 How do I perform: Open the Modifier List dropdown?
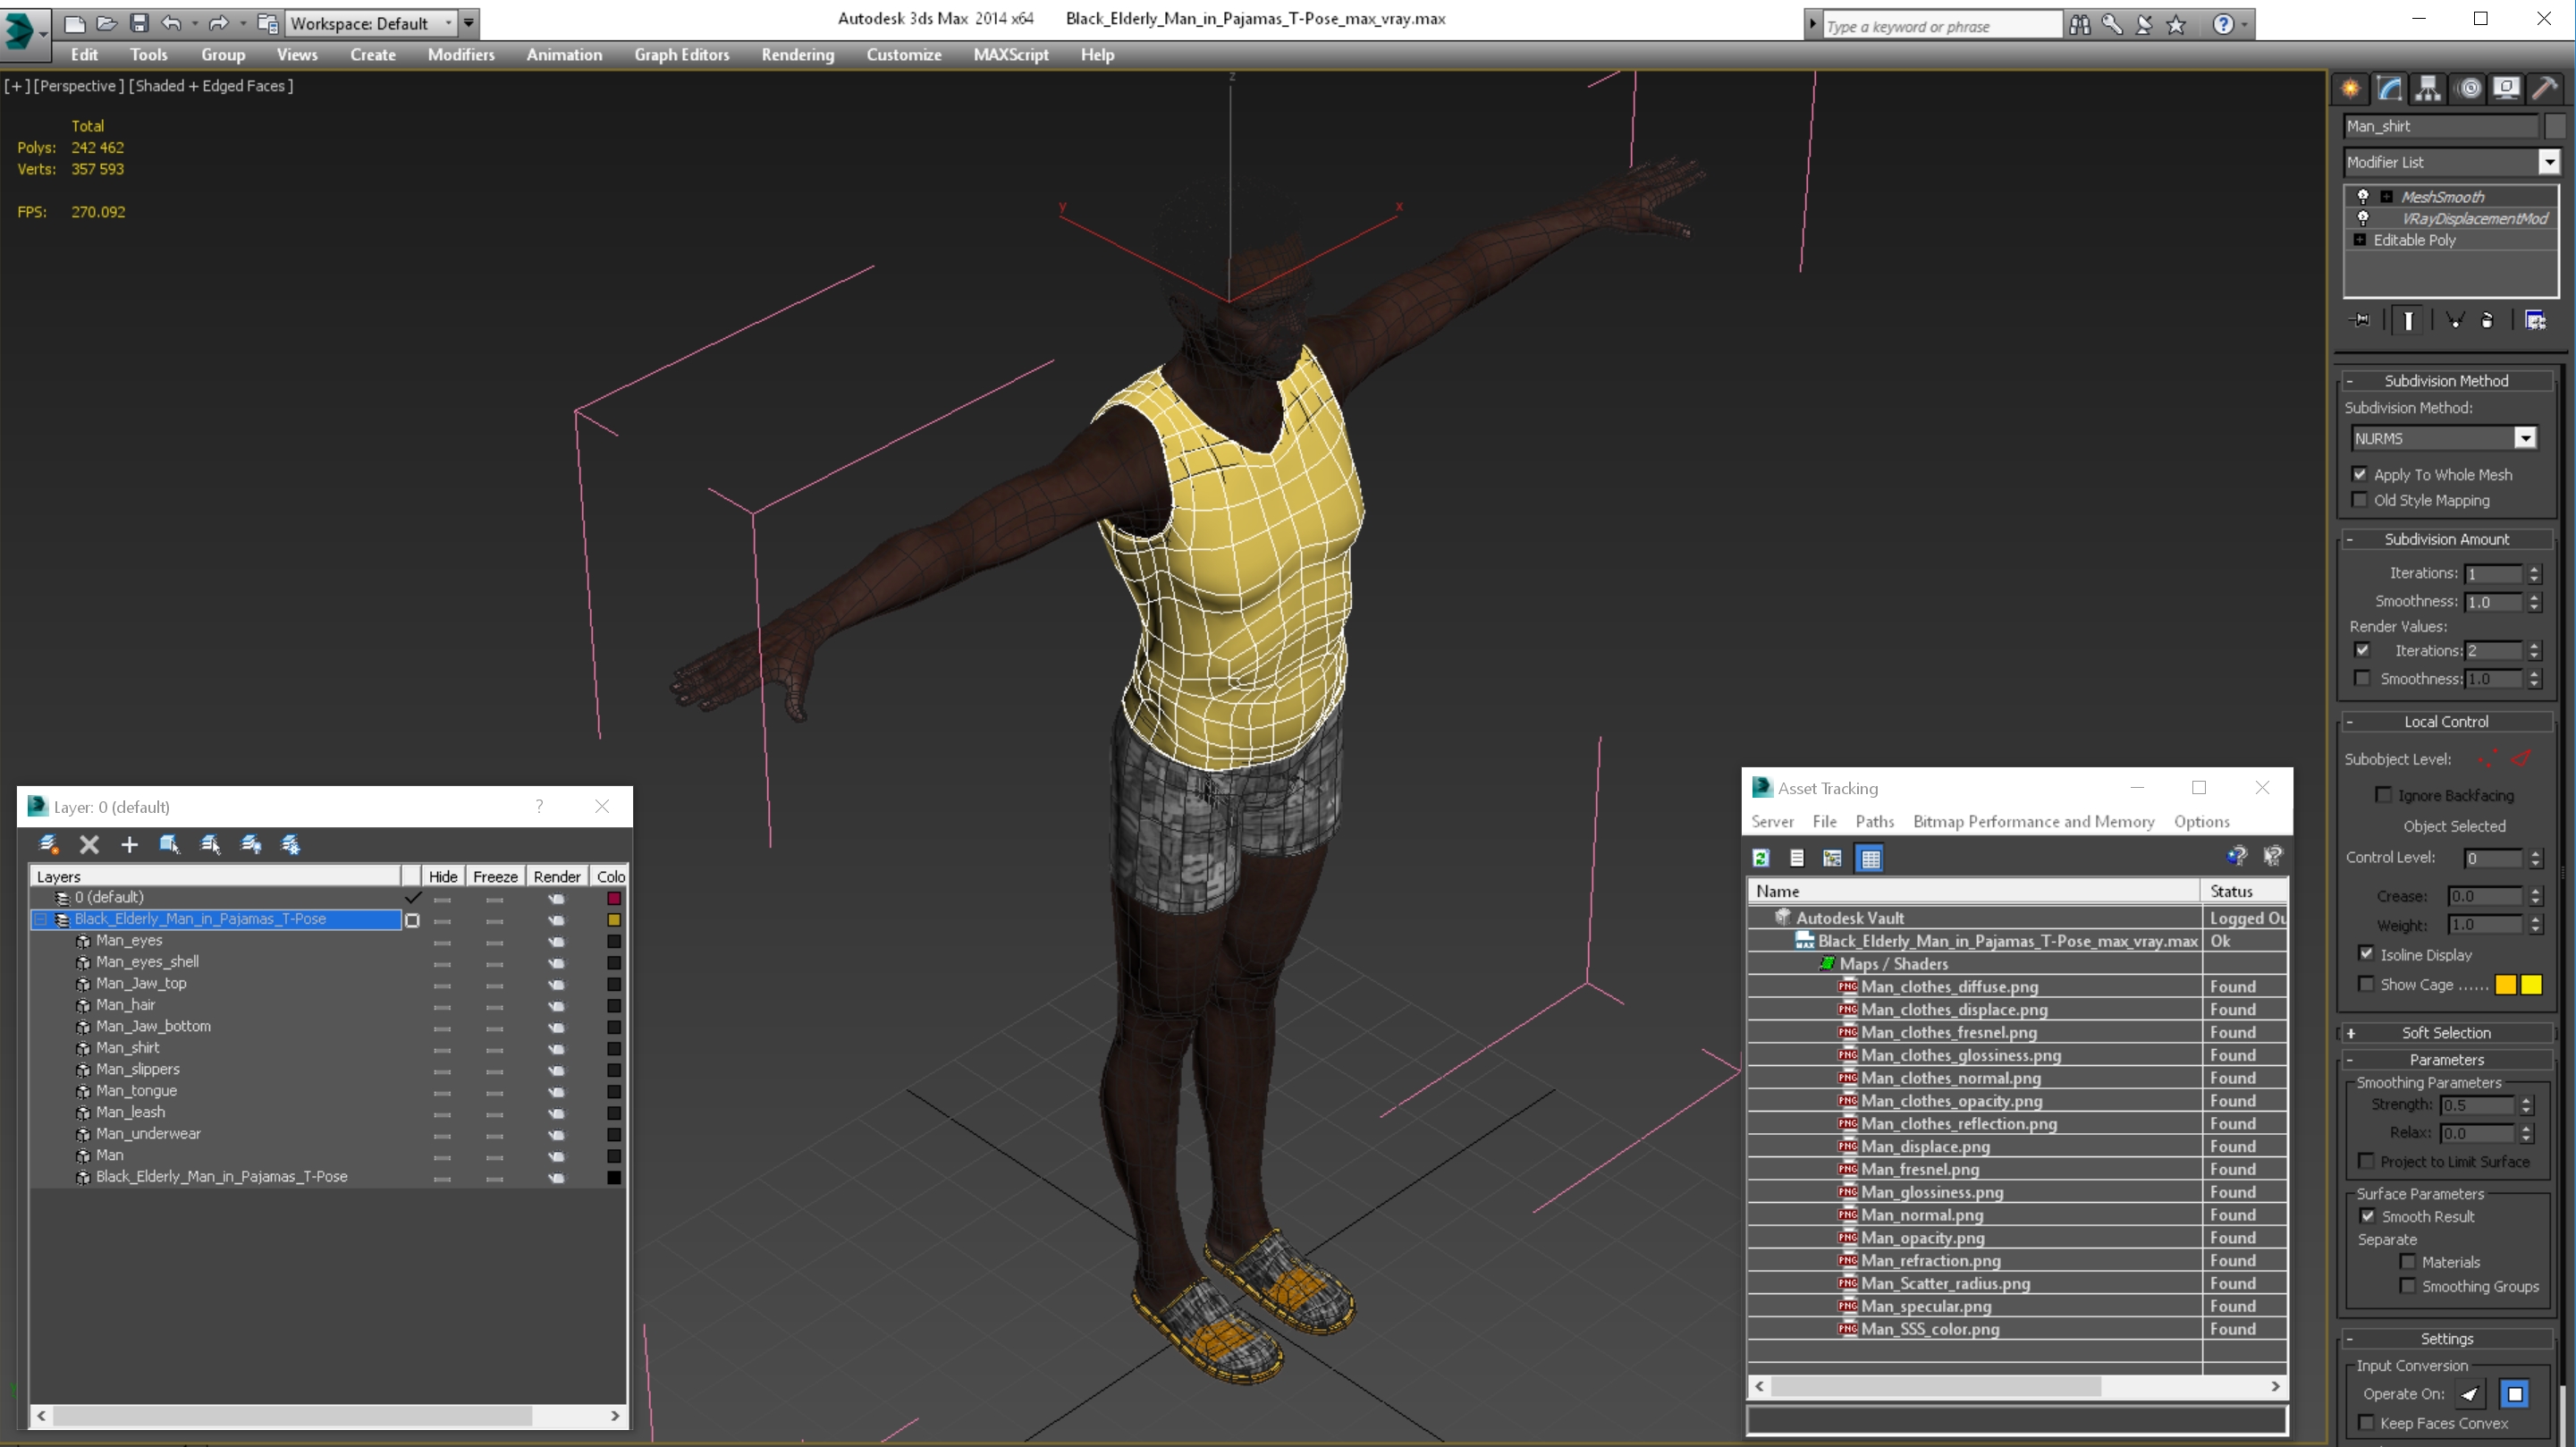(2548, 162)
